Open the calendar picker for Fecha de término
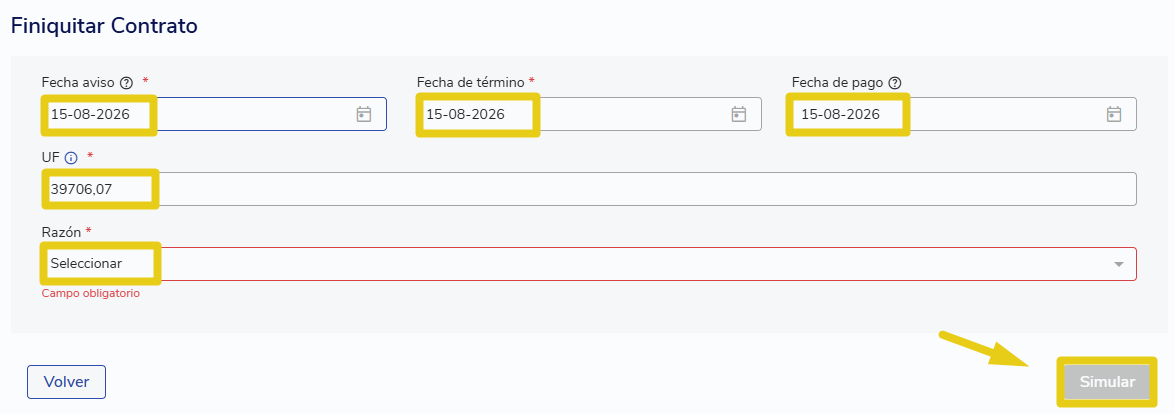Viewport: 1175px width, 414px height. [739, 114]
